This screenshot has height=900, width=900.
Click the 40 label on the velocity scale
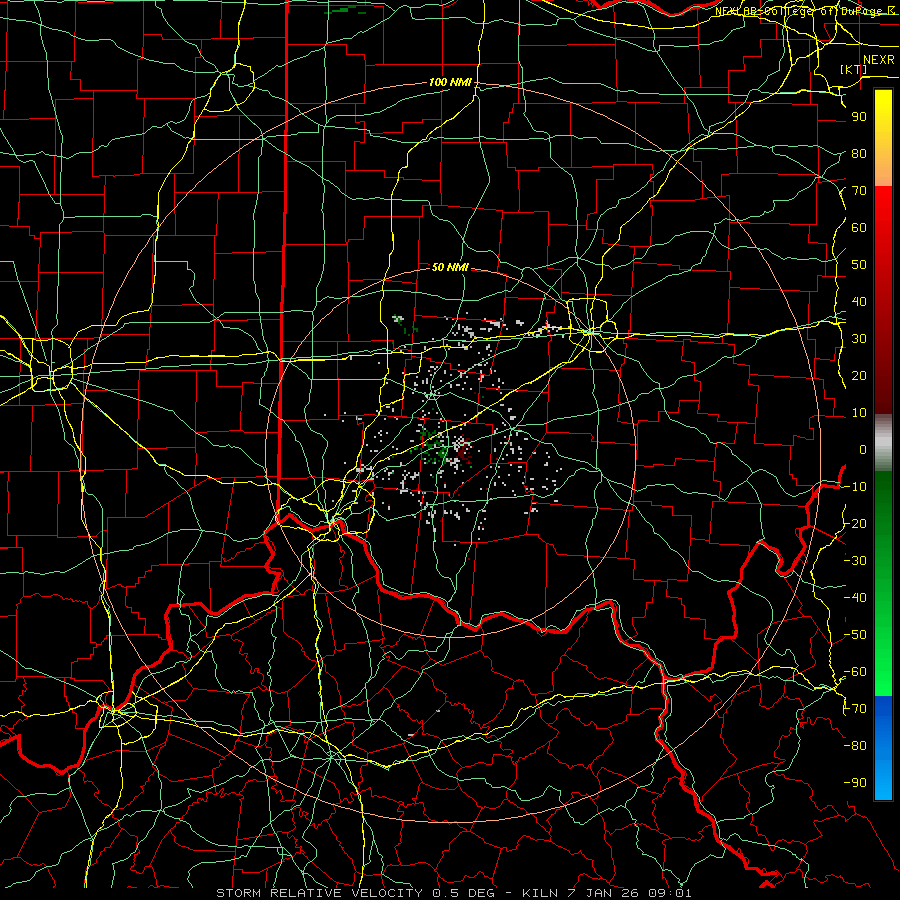tap(859, 302)
